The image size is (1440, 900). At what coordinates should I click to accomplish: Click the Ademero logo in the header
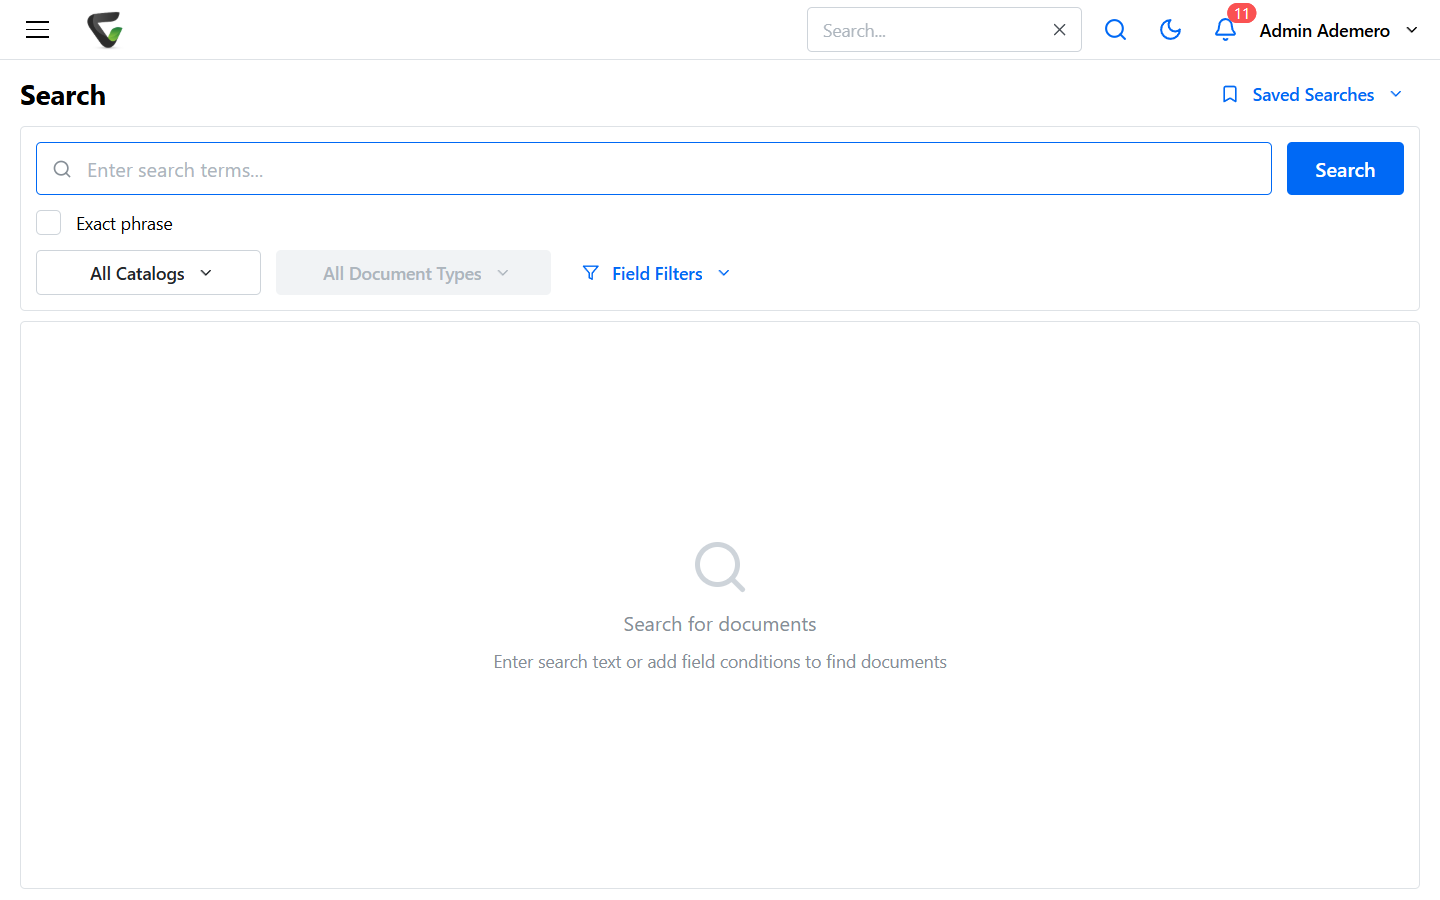tap(105, 30)
